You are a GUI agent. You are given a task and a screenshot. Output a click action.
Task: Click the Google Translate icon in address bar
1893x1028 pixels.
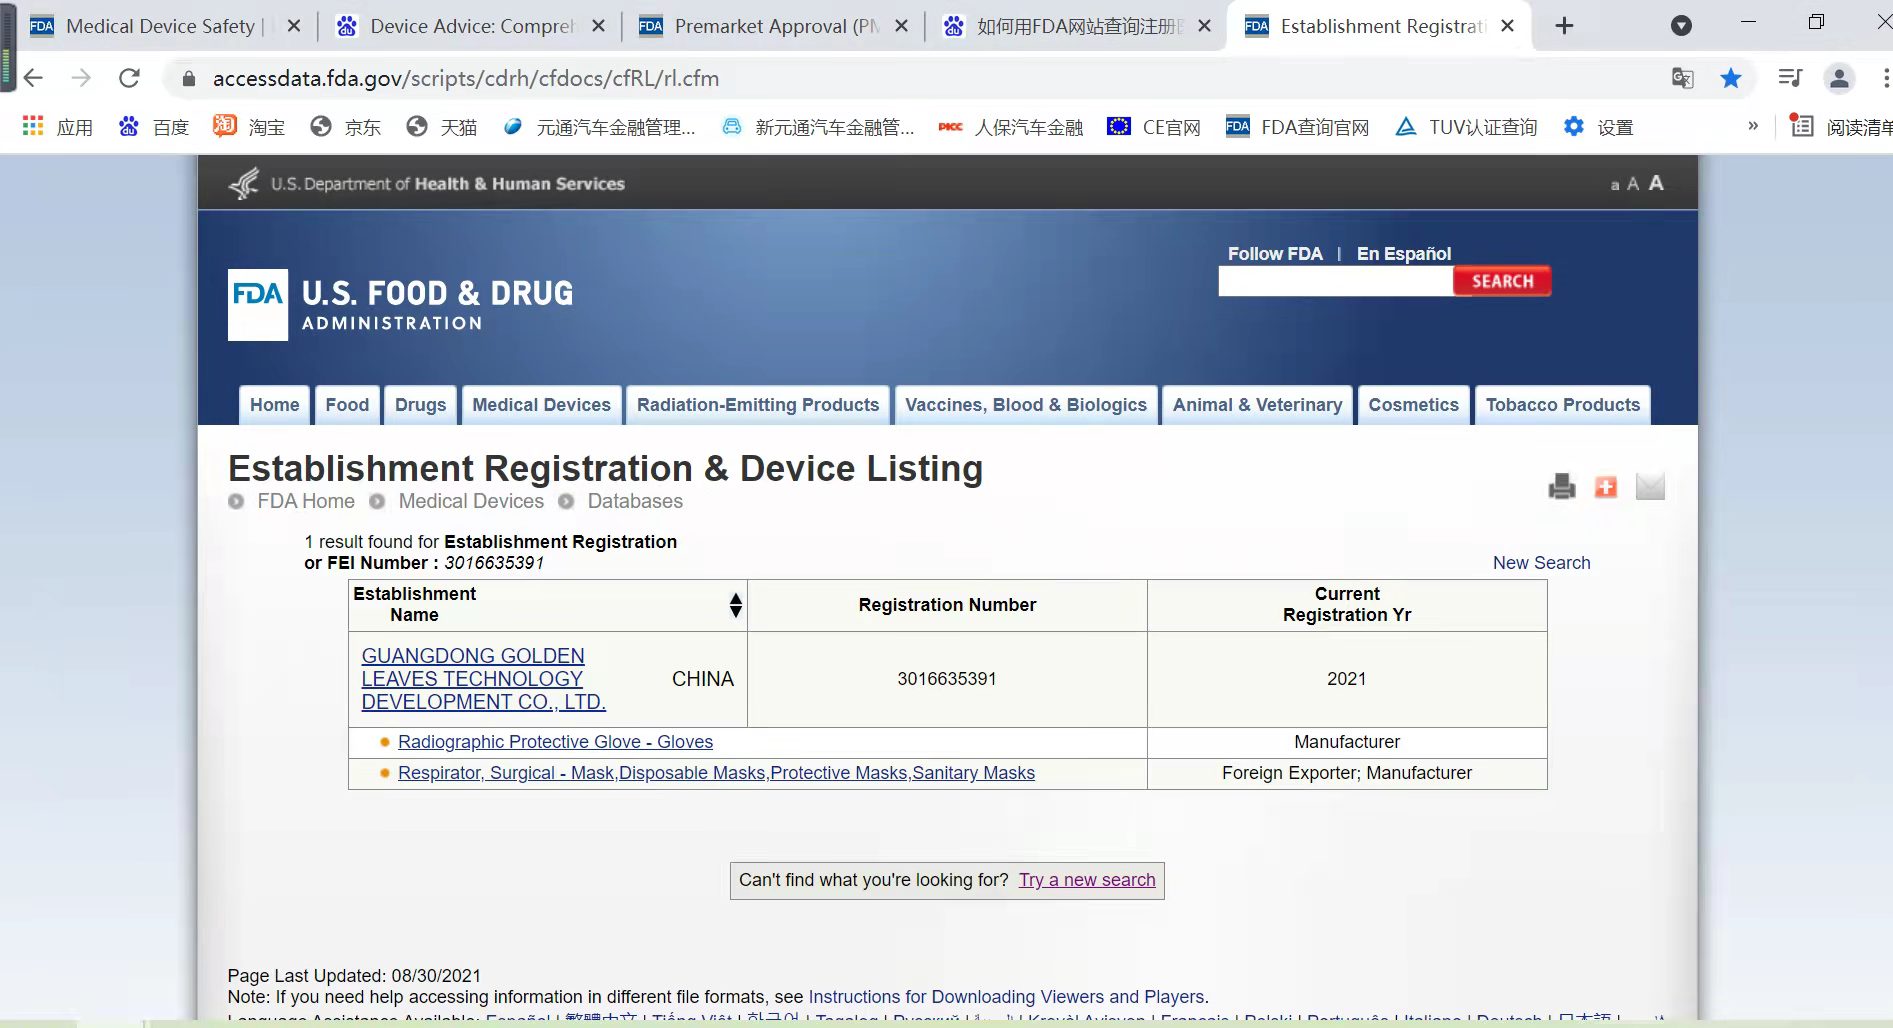click(x=1683, y=78)
